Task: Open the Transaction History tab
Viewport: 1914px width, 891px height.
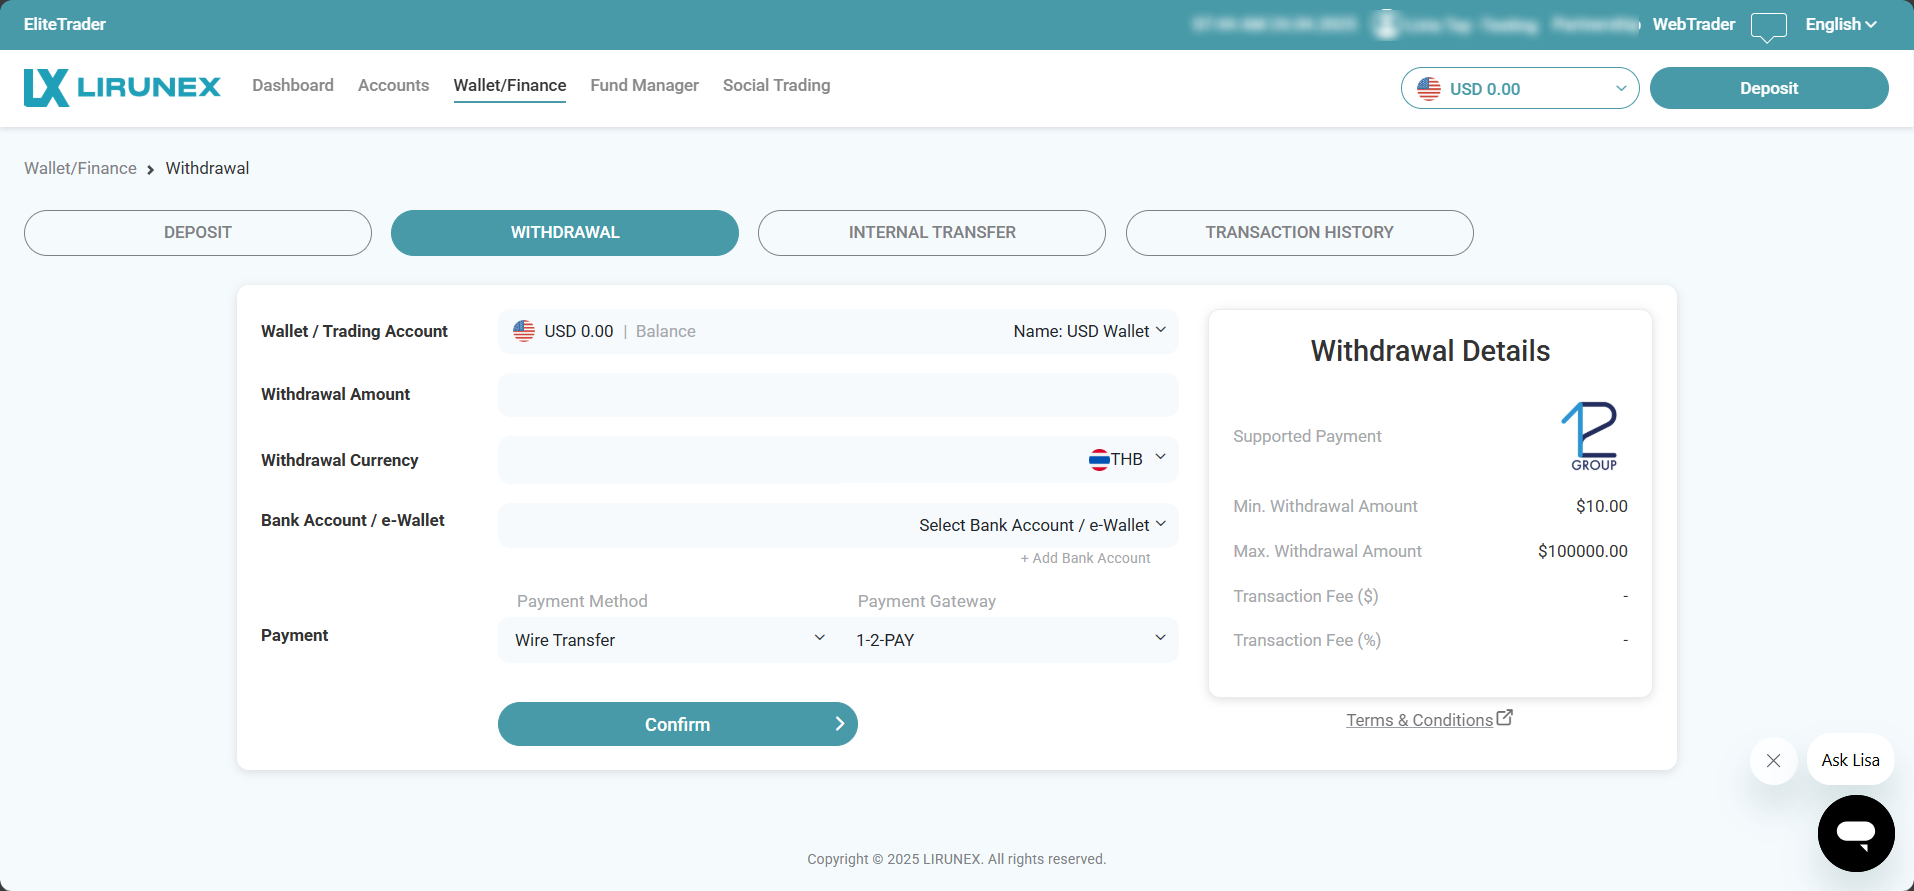Action: tap(1298, 232)
